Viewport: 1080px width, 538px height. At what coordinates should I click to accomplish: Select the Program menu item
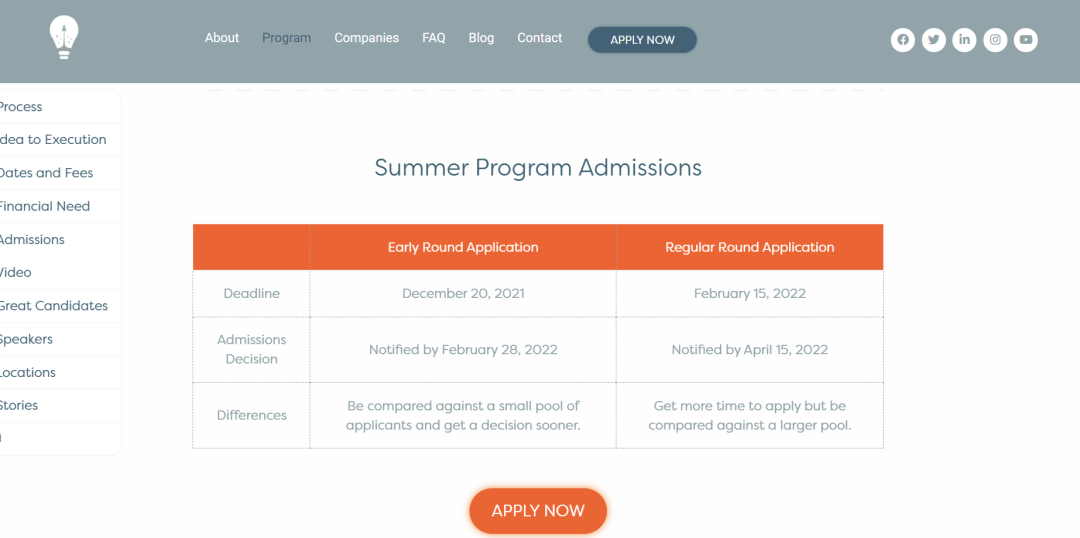(x=287, y=38)
